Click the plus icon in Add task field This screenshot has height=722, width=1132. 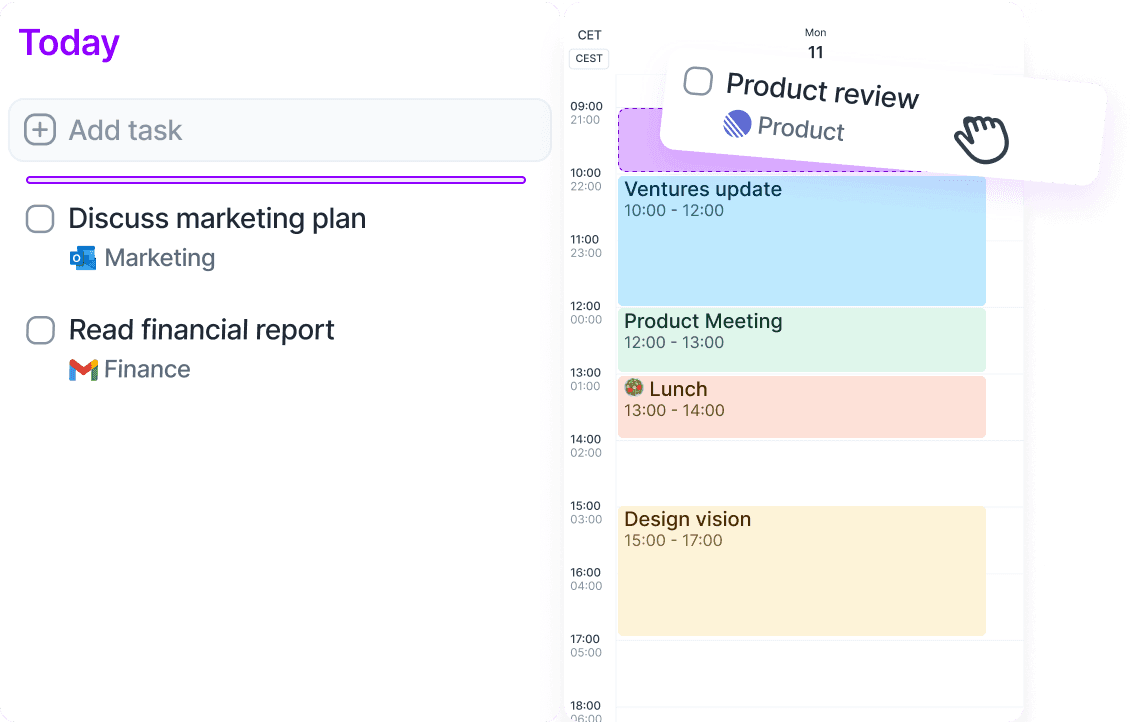pos(40,130)
